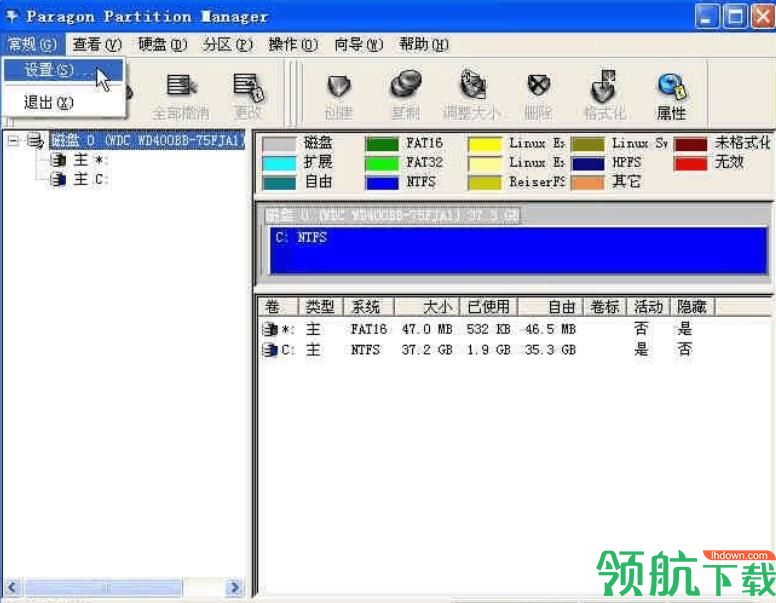776x603 pixels.
Task: Click left arrow of tree horizontal scrollbar
Action: coord(12,588)
